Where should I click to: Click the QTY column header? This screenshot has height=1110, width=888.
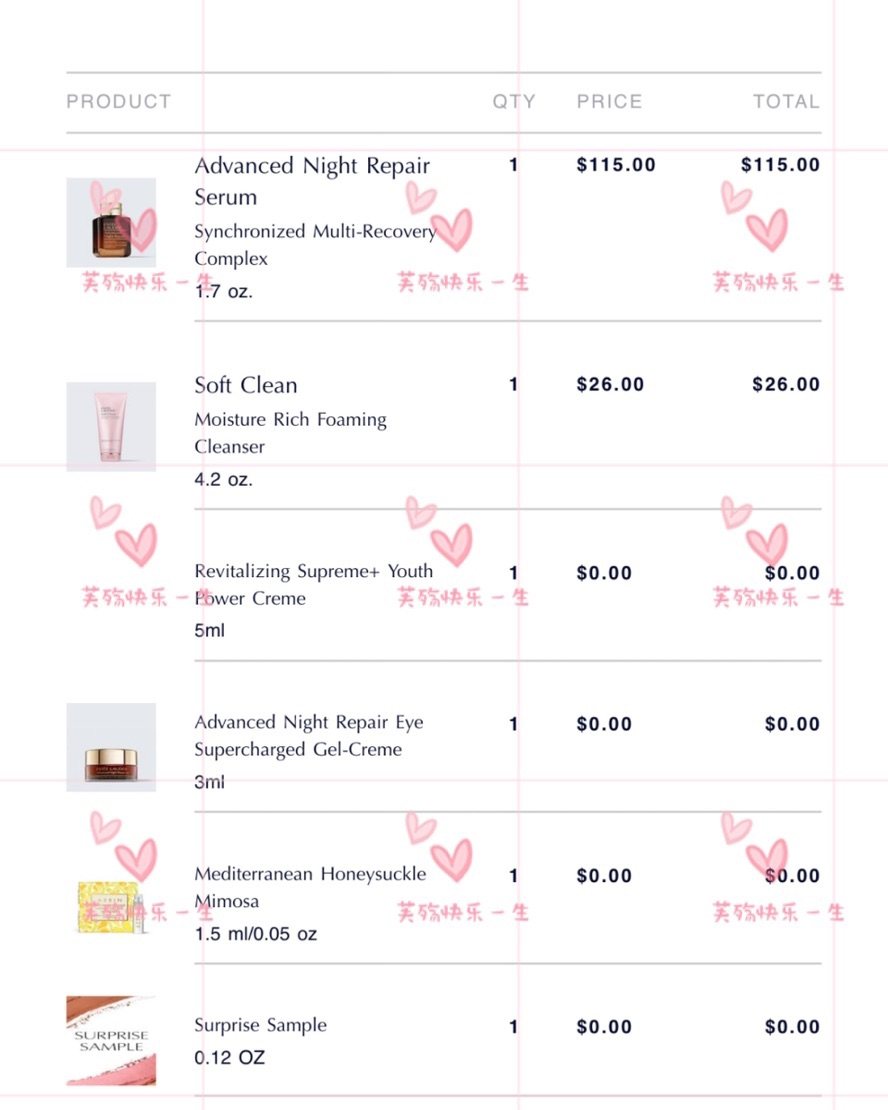coord(514,101)
